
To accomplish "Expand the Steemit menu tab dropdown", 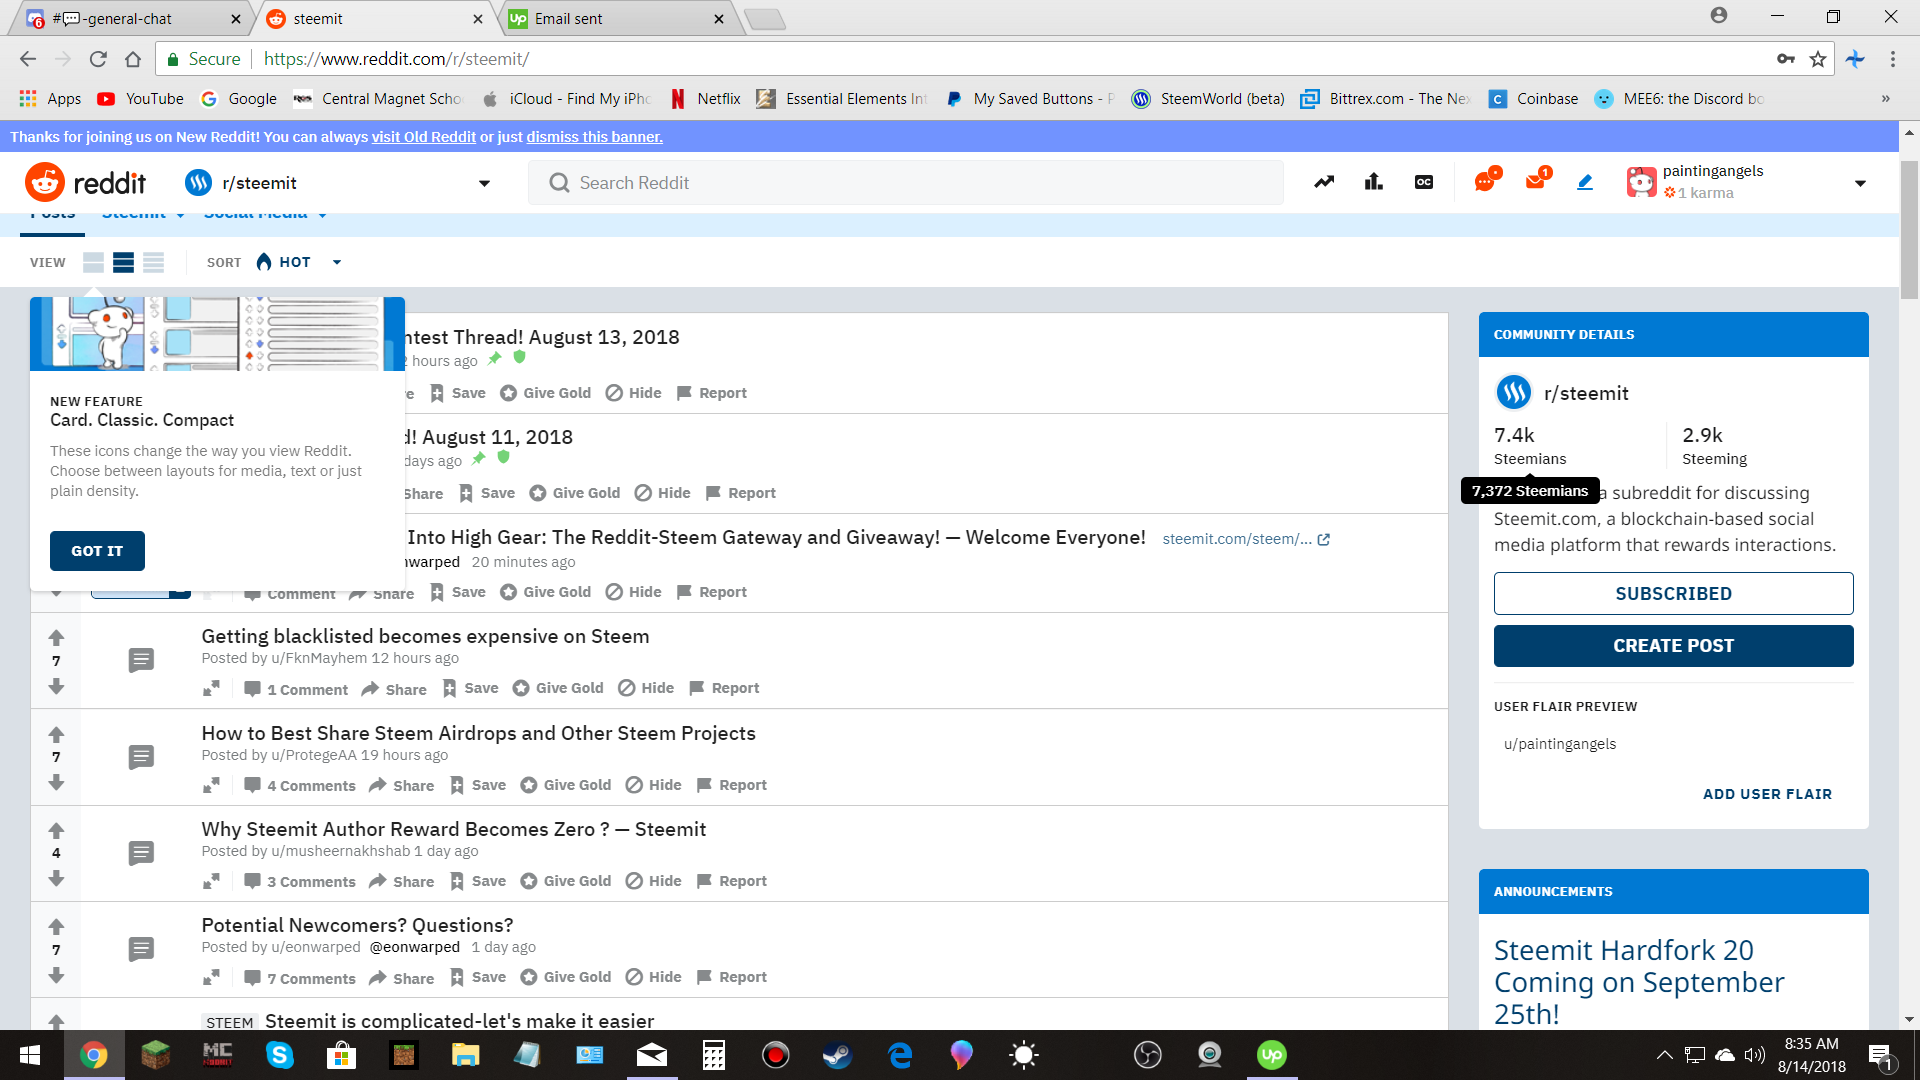I will [x=180, y=215].
